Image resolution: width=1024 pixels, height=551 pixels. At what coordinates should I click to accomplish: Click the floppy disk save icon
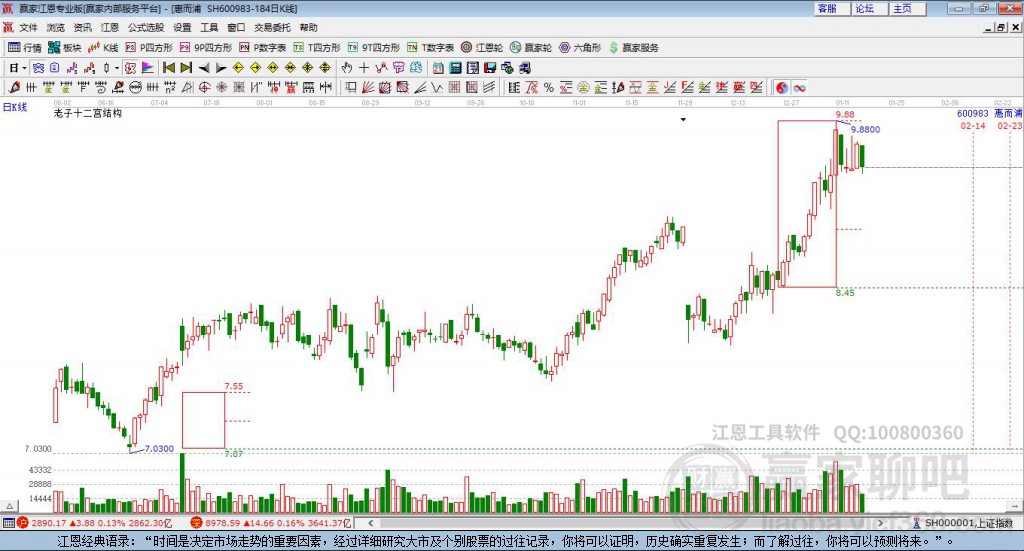[490, 67]
